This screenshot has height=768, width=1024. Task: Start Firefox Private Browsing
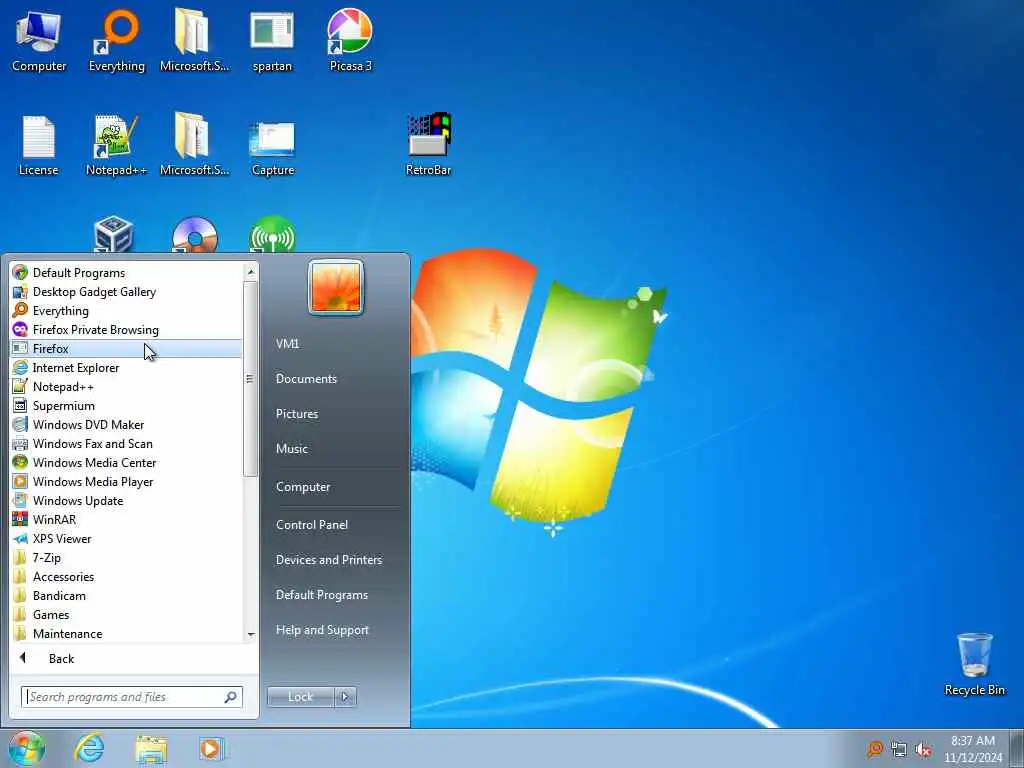tap(127, 330)
